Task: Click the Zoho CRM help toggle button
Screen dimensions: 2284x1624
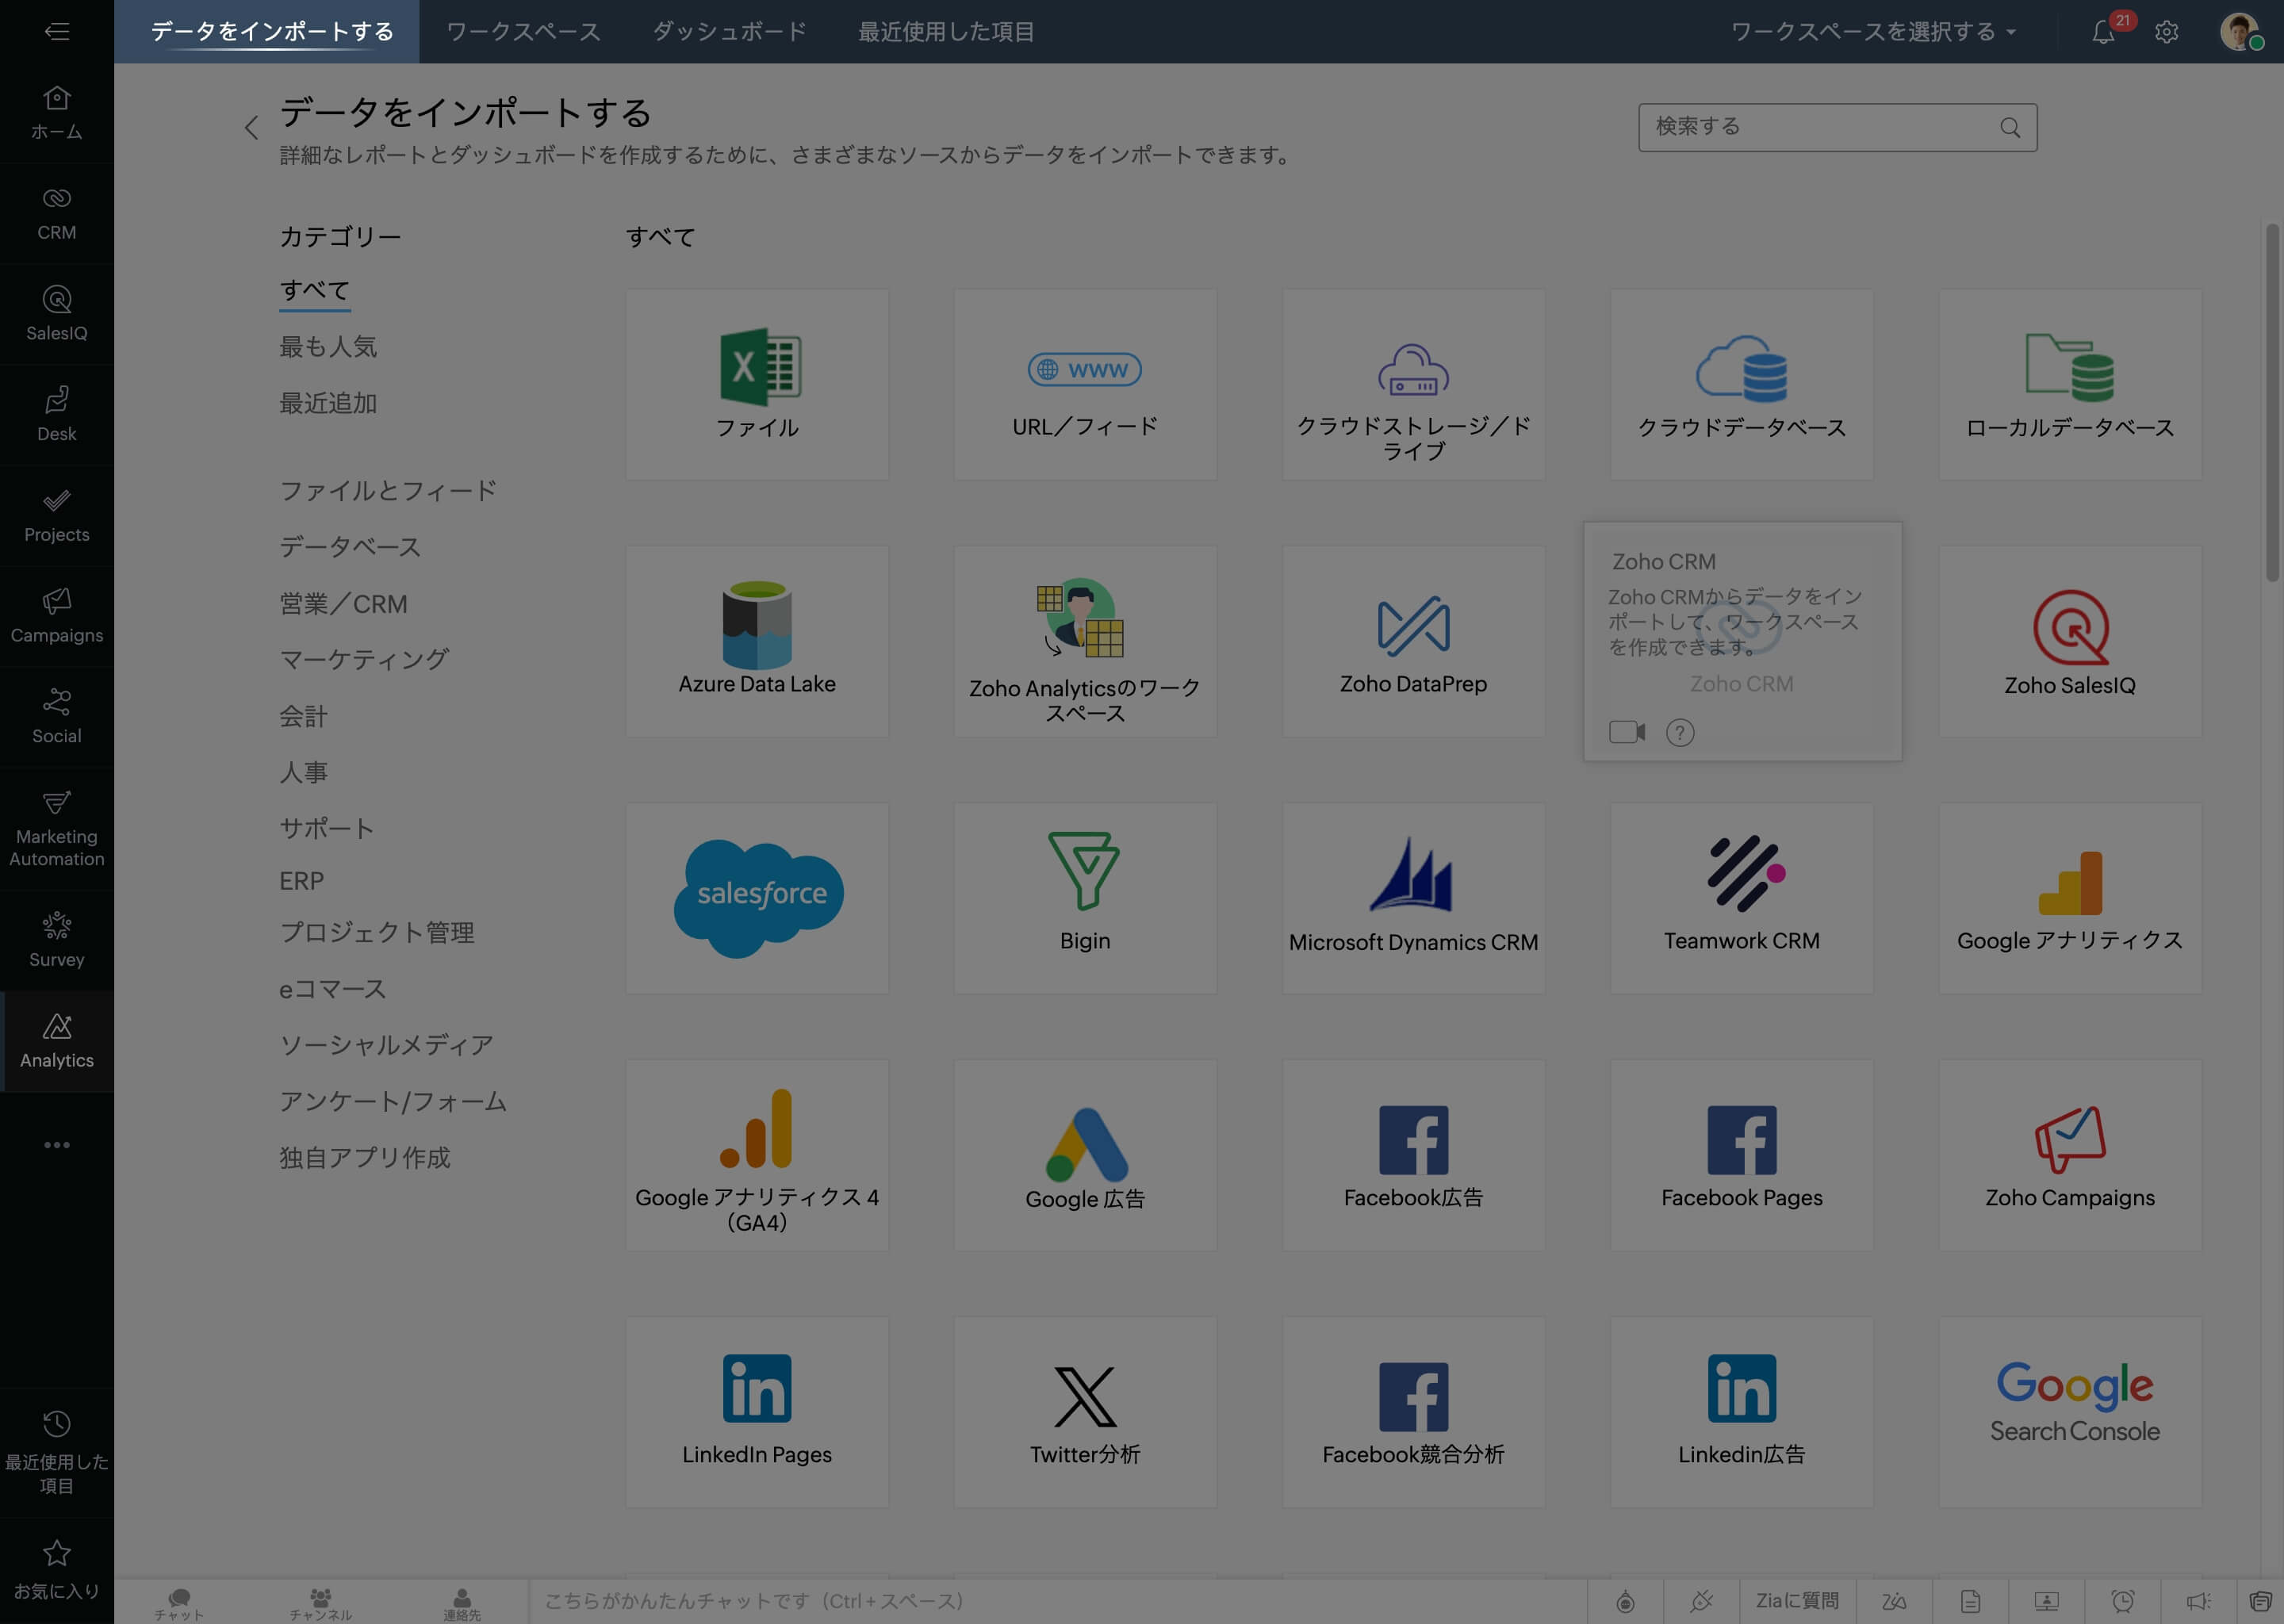Action: pos(1680,731)
